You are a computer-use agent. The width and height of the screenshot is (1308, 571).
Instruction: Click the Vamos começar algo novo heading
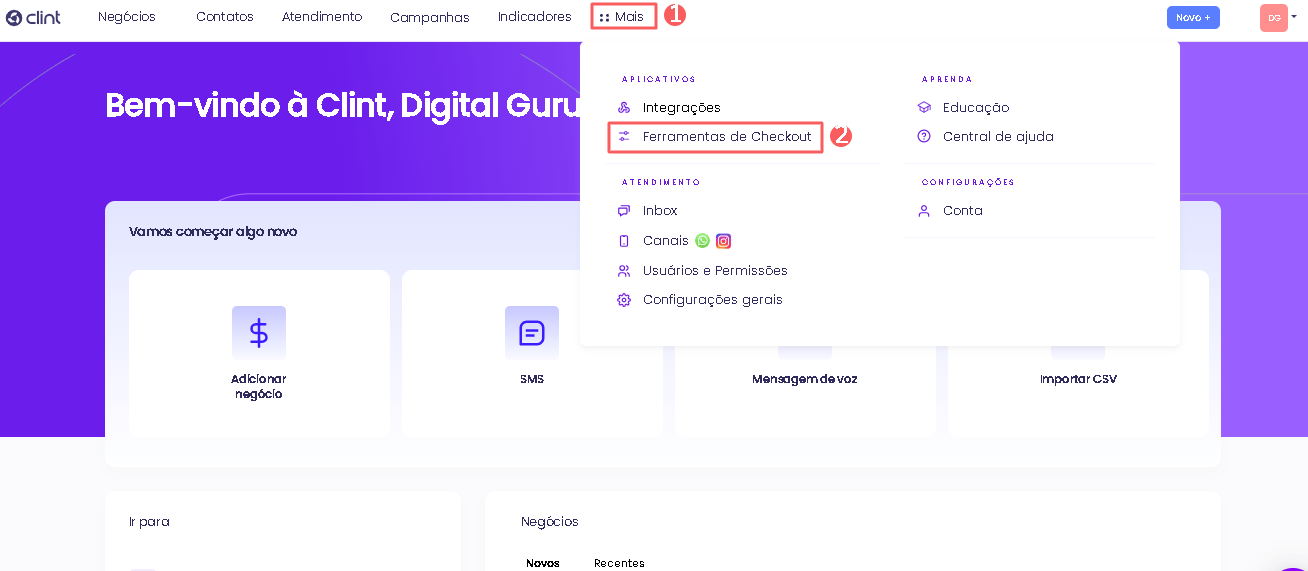213,232
